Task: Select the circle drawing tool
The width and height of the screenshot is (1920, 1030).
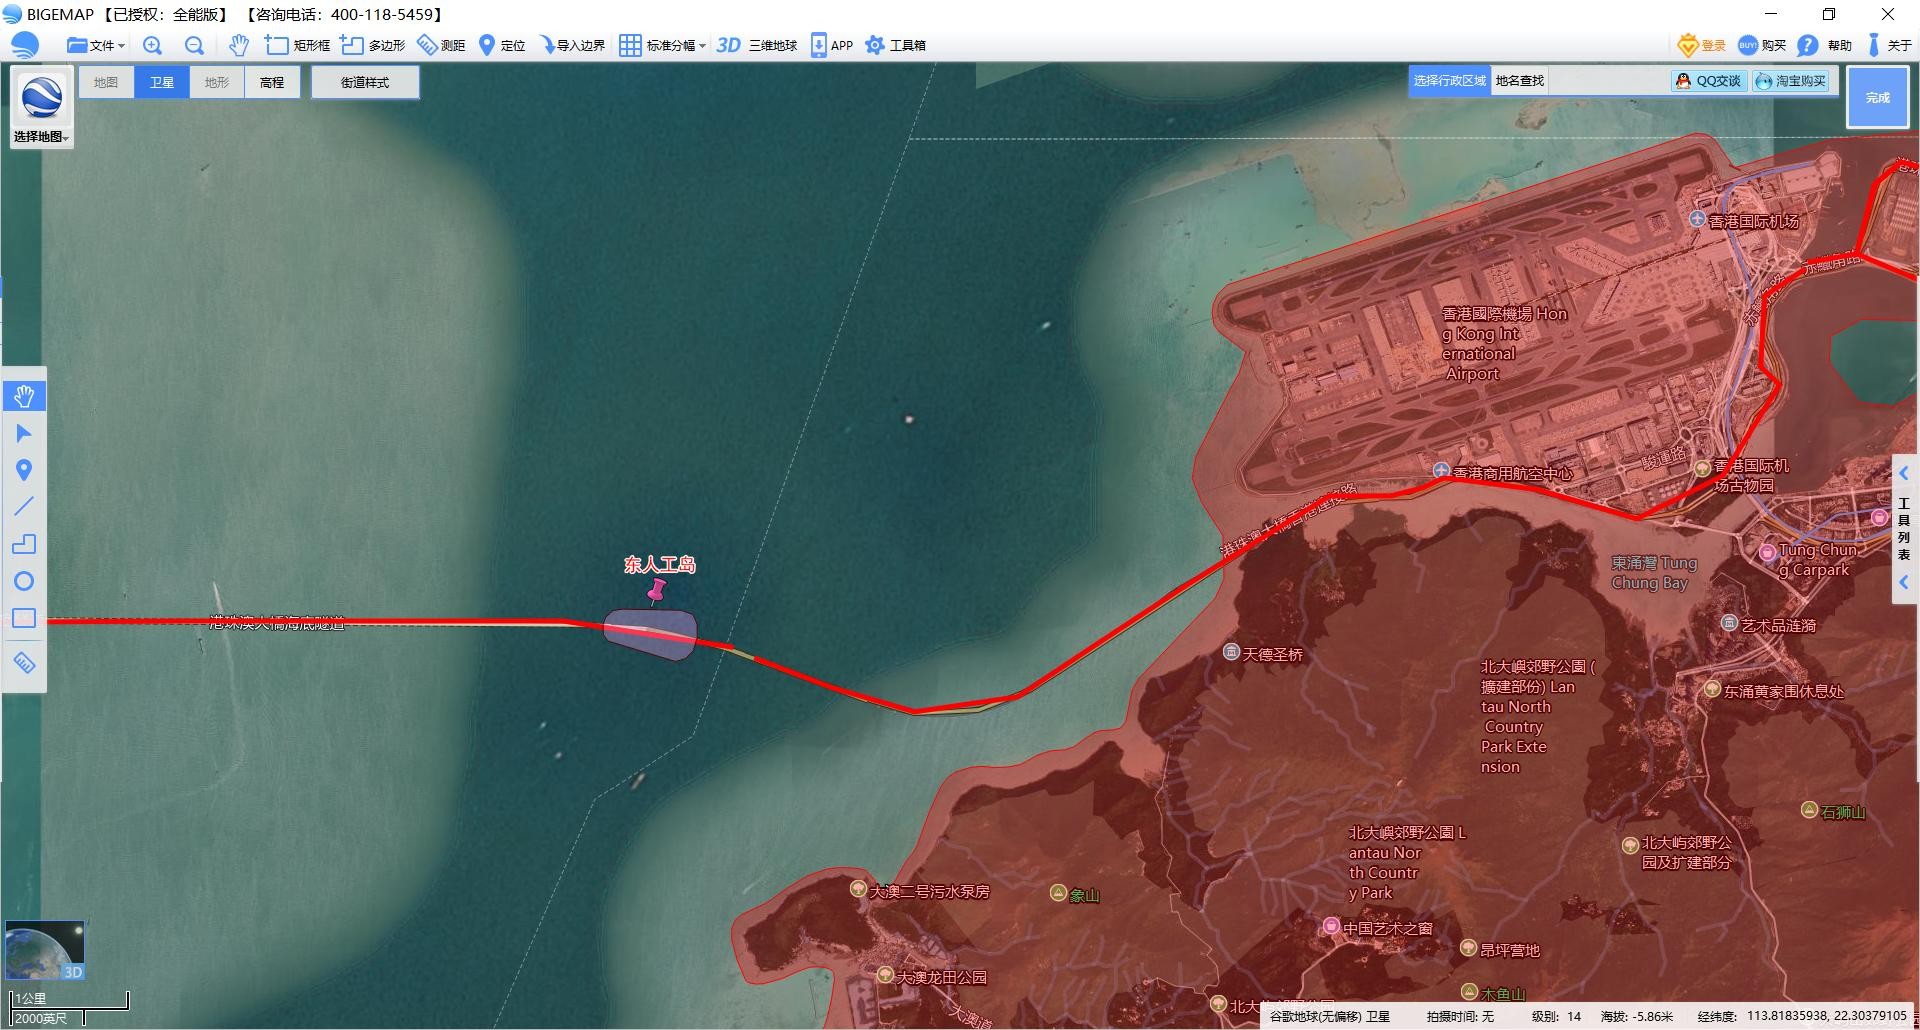Action: [24, 581]
